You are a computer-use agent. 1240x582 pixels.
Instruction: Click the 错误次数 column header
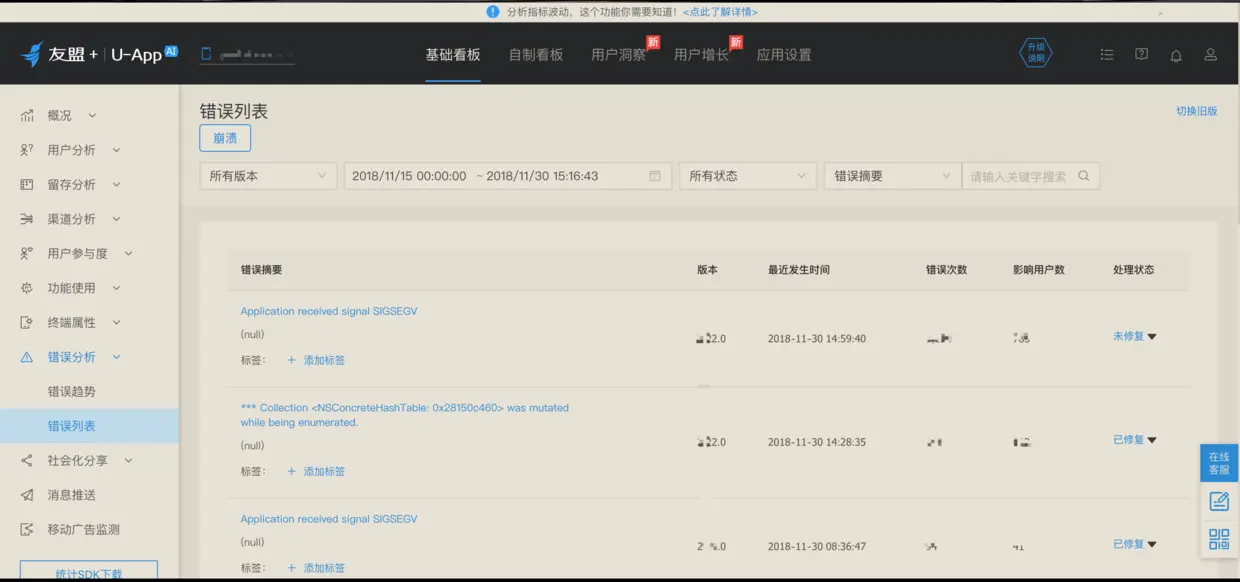[946, 270]
